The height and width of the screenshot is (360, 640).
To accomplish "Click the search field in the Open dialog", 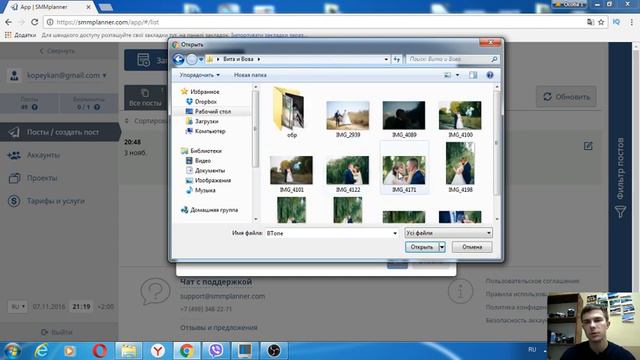I will pyautogui.click(x=452, y=59).
